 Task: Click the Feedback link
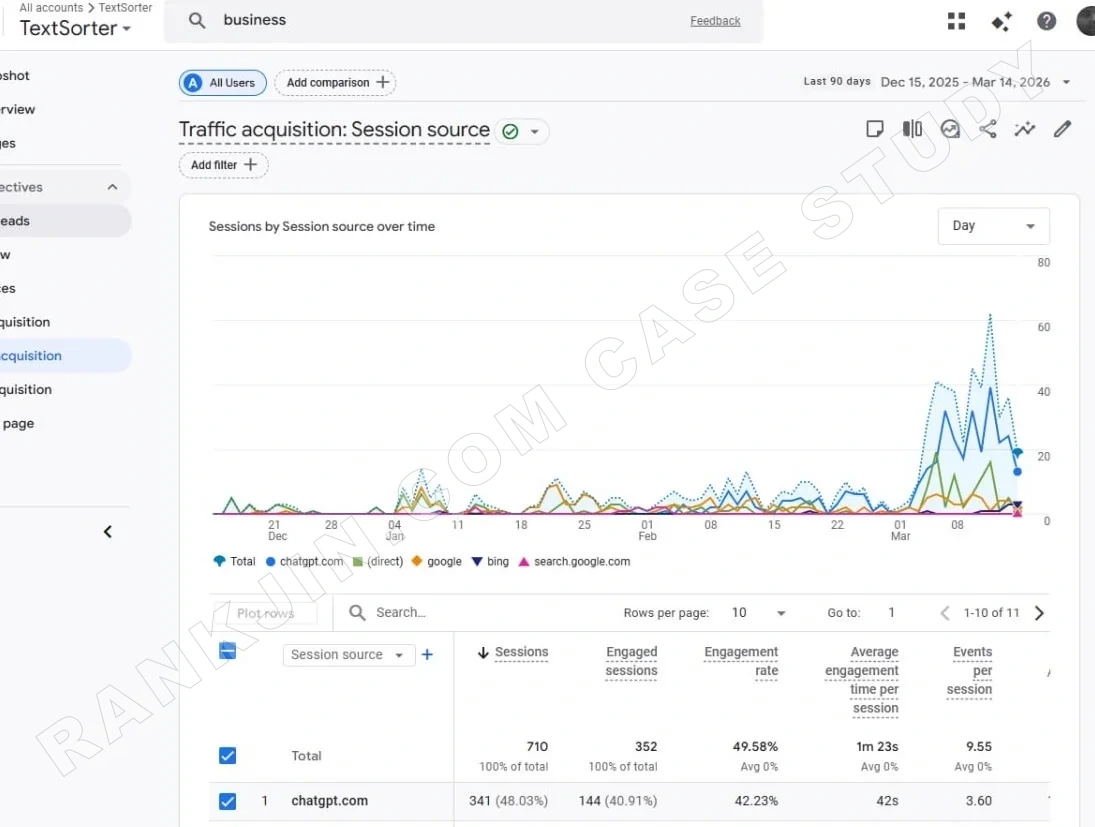pos(715,20)
